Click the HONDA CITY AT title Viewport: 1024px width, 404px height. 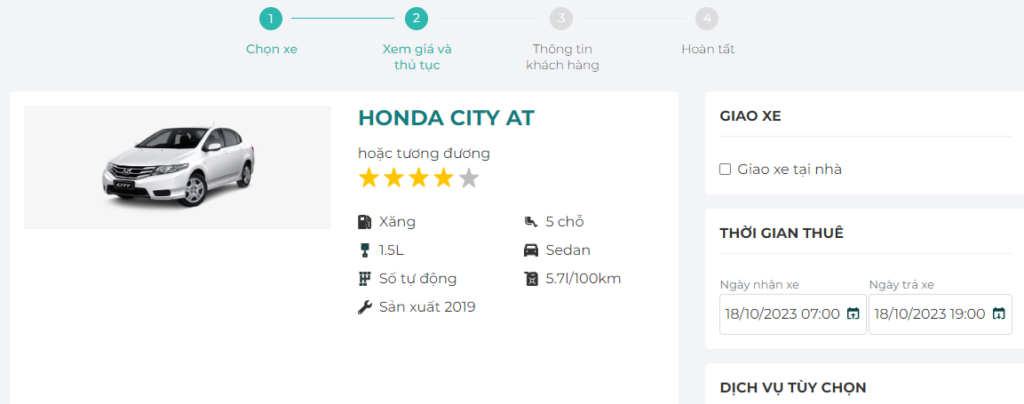[446, 118]
